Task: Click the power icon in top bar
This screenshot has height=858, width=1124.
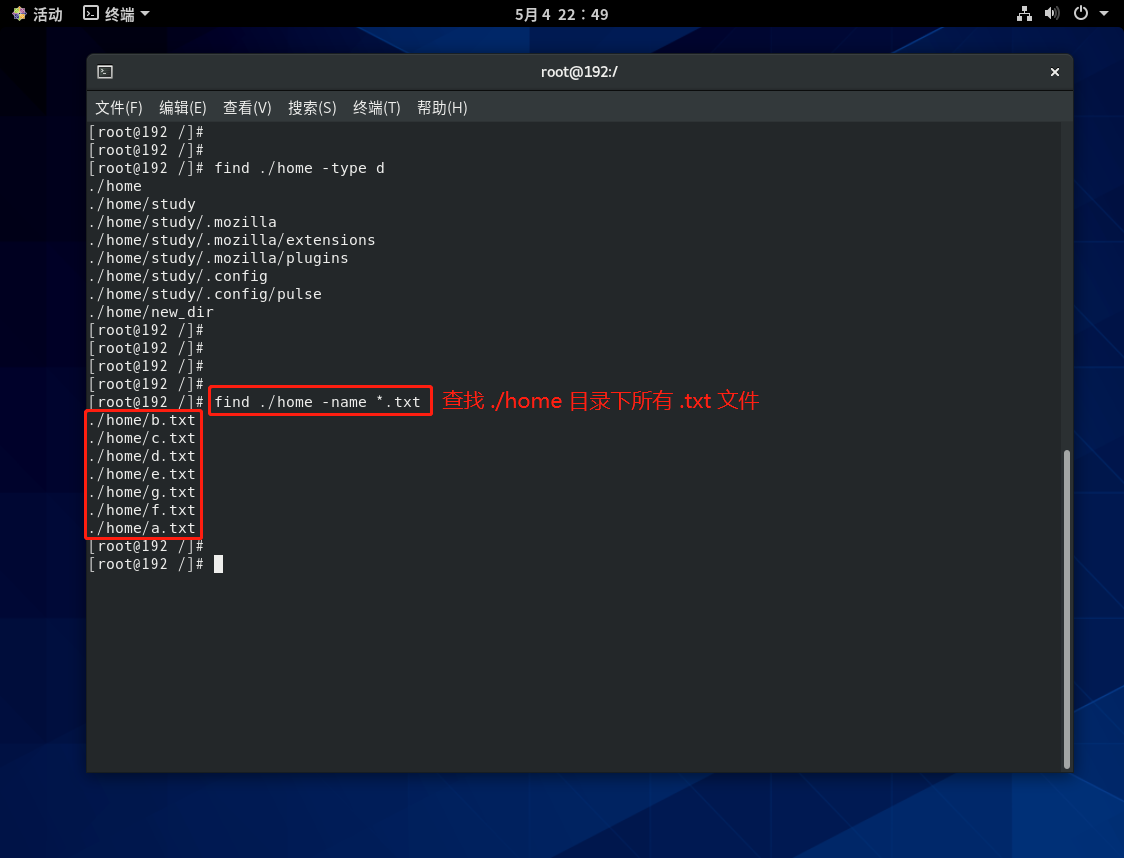Action: (1080, 14)
